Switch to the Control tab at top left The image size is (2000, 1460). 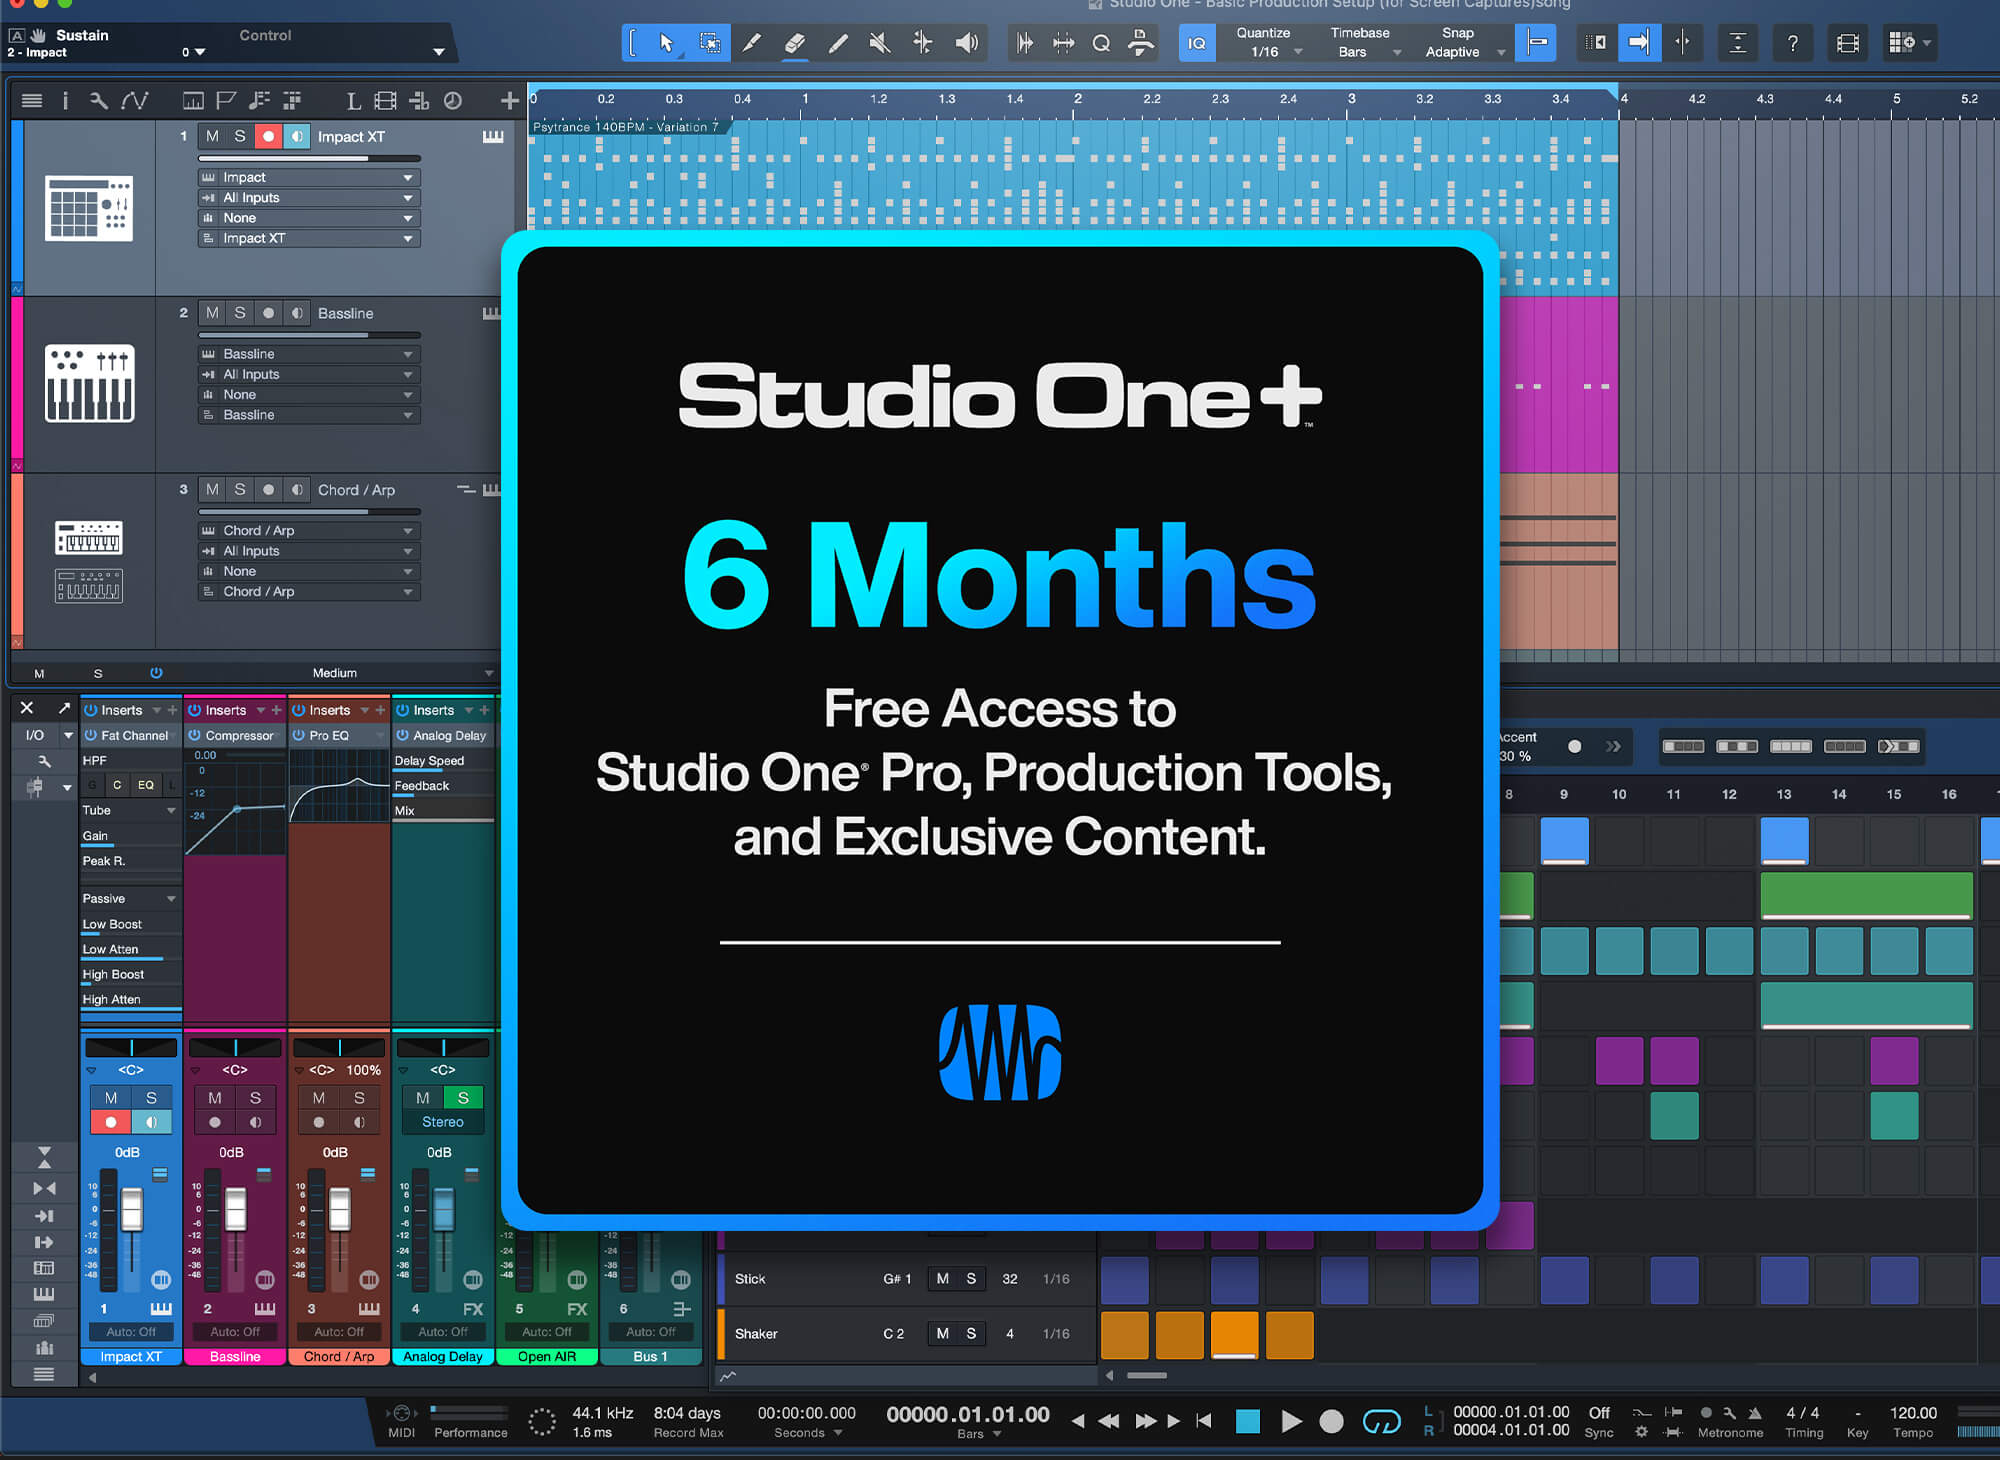click(265, 35)
